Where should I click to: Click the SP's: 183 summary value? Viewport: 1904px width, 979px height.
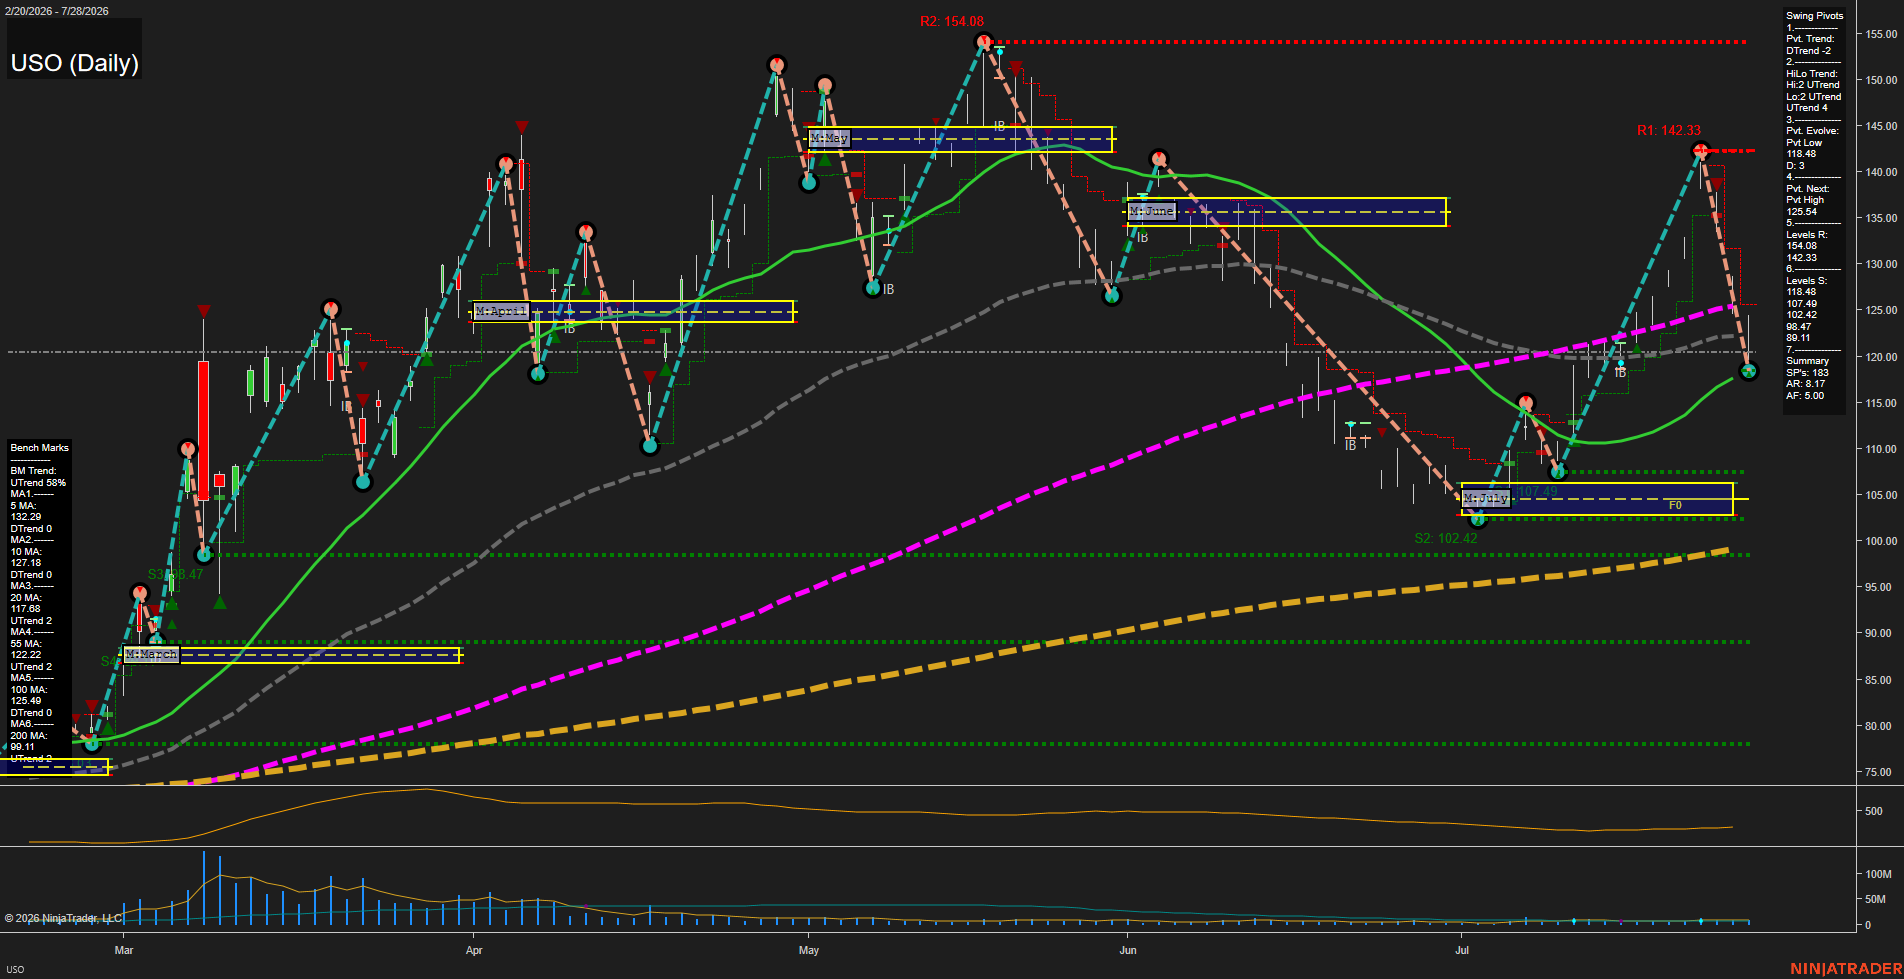click(x=1807, y=373)
